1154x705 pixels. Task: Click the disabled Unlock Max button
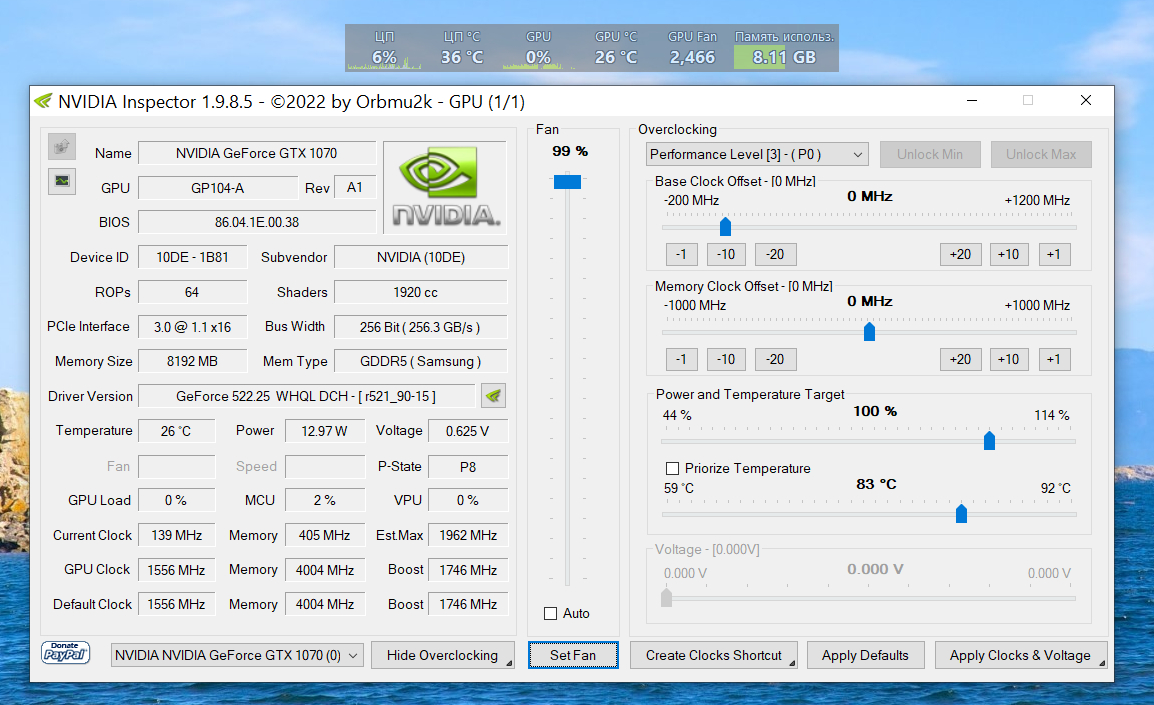click(x=1041, y=155)
